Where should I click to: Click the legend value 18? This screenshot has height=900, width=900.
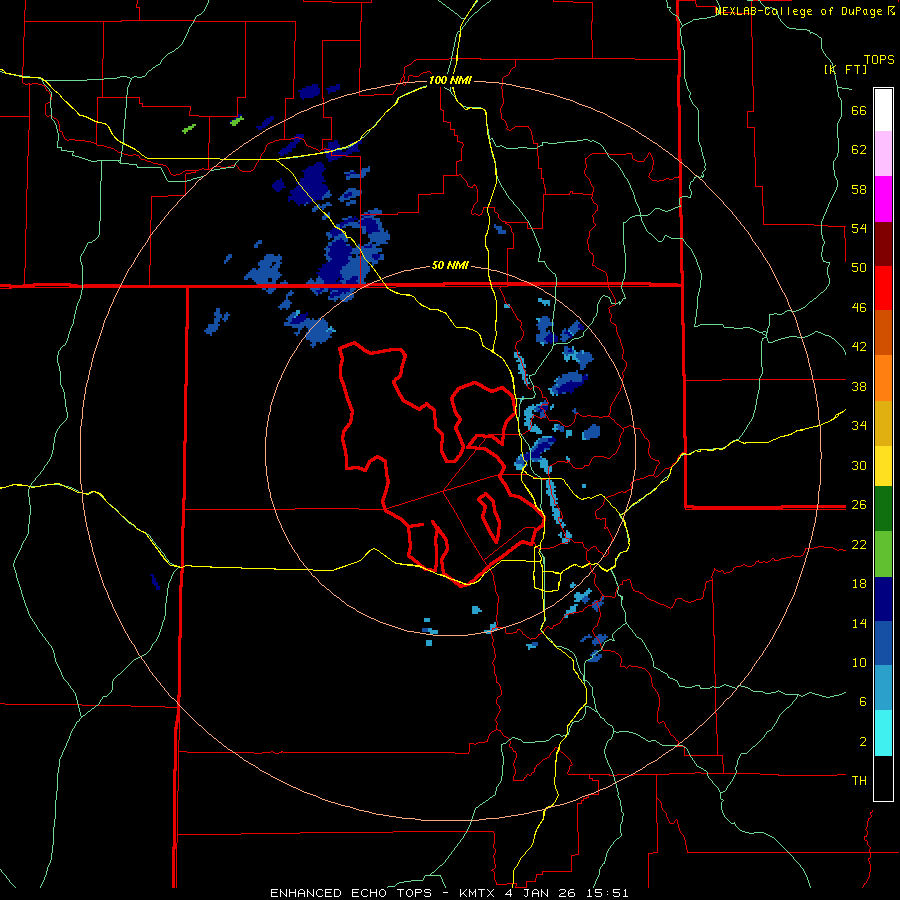(859, 584)
